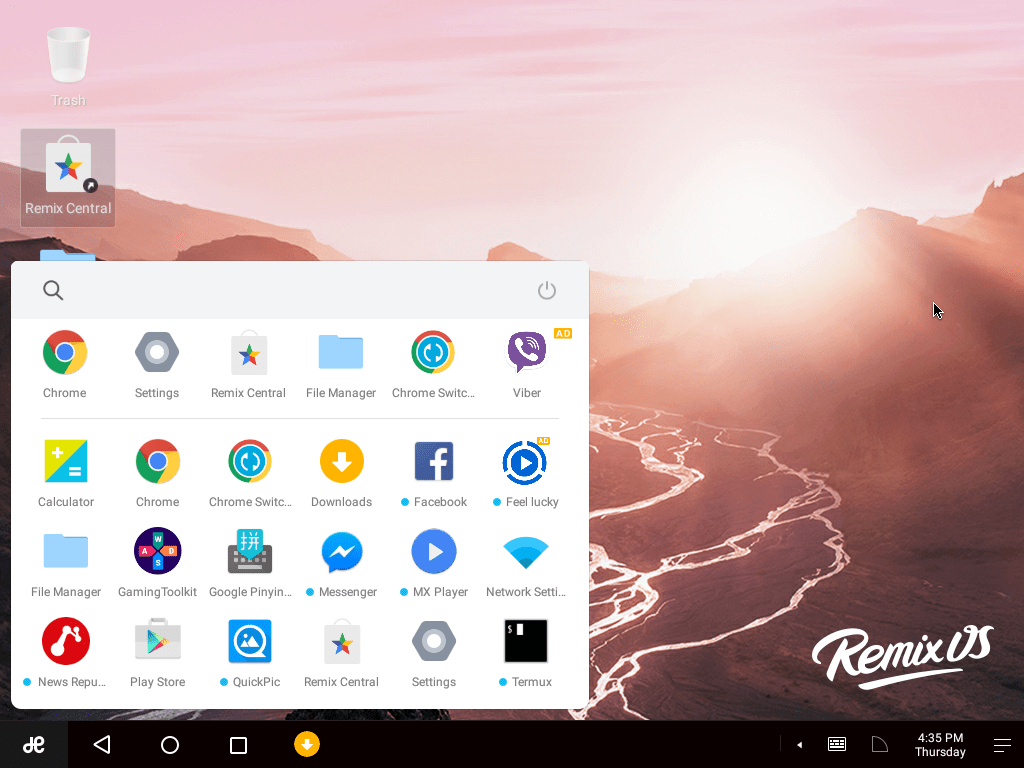This screenshot has height=768, width=1024.
Task: Click the search magnifier icon
Action: coord(53,290)
